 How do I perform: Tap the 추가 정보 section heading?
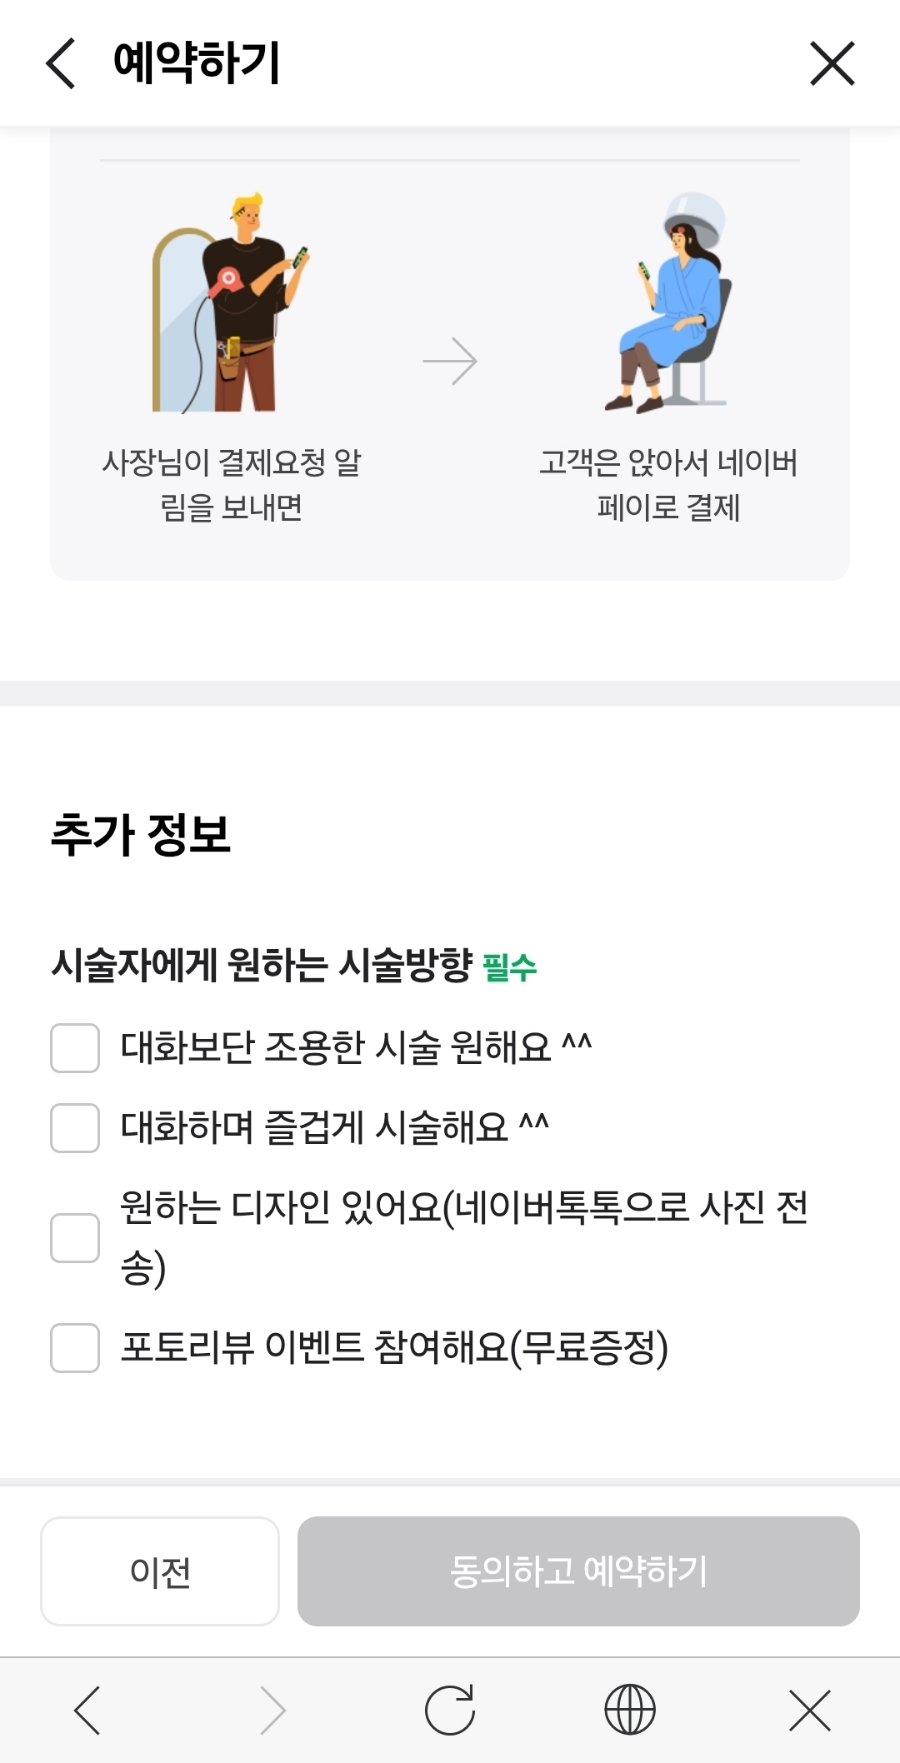click(141, 834)
